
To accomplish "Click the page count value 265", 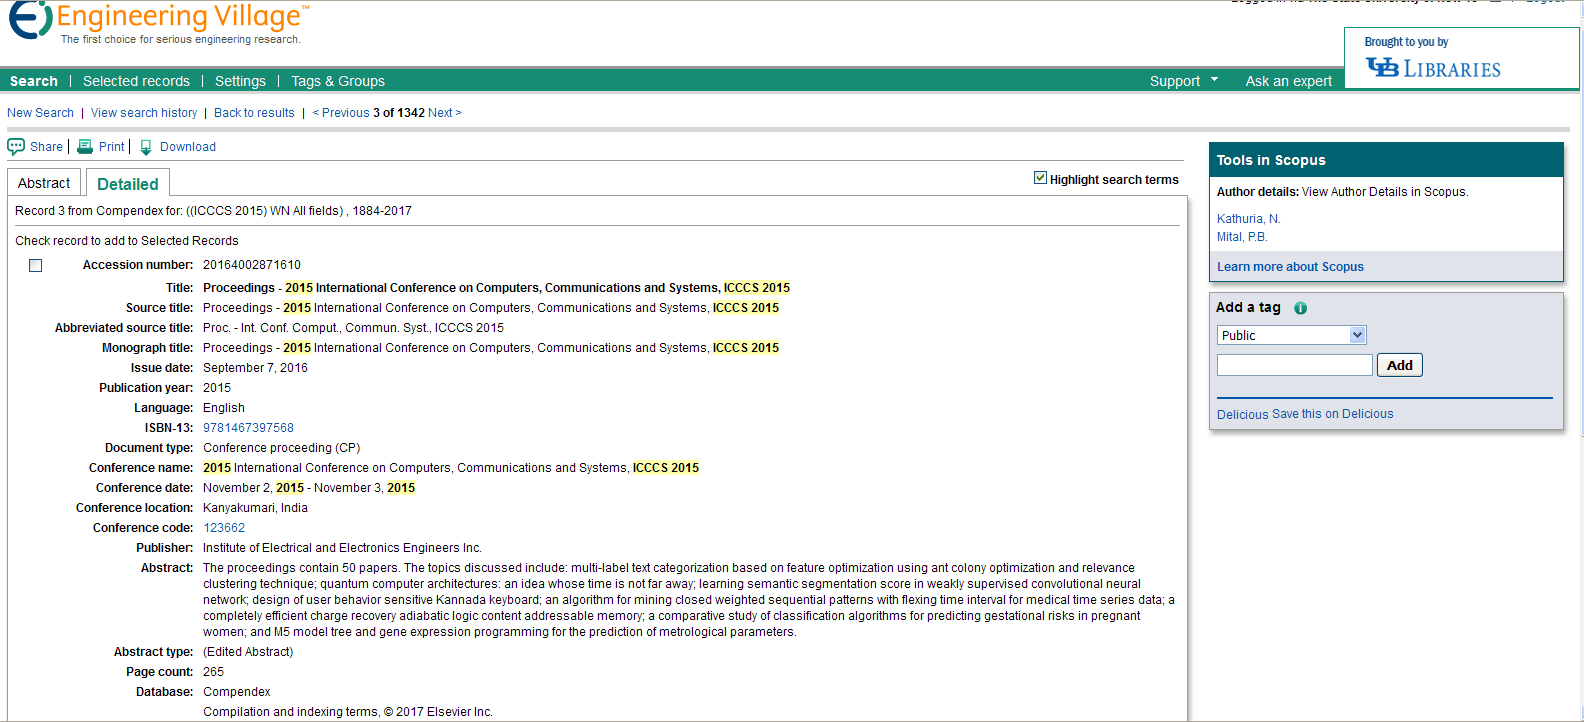I will (213, 672).
